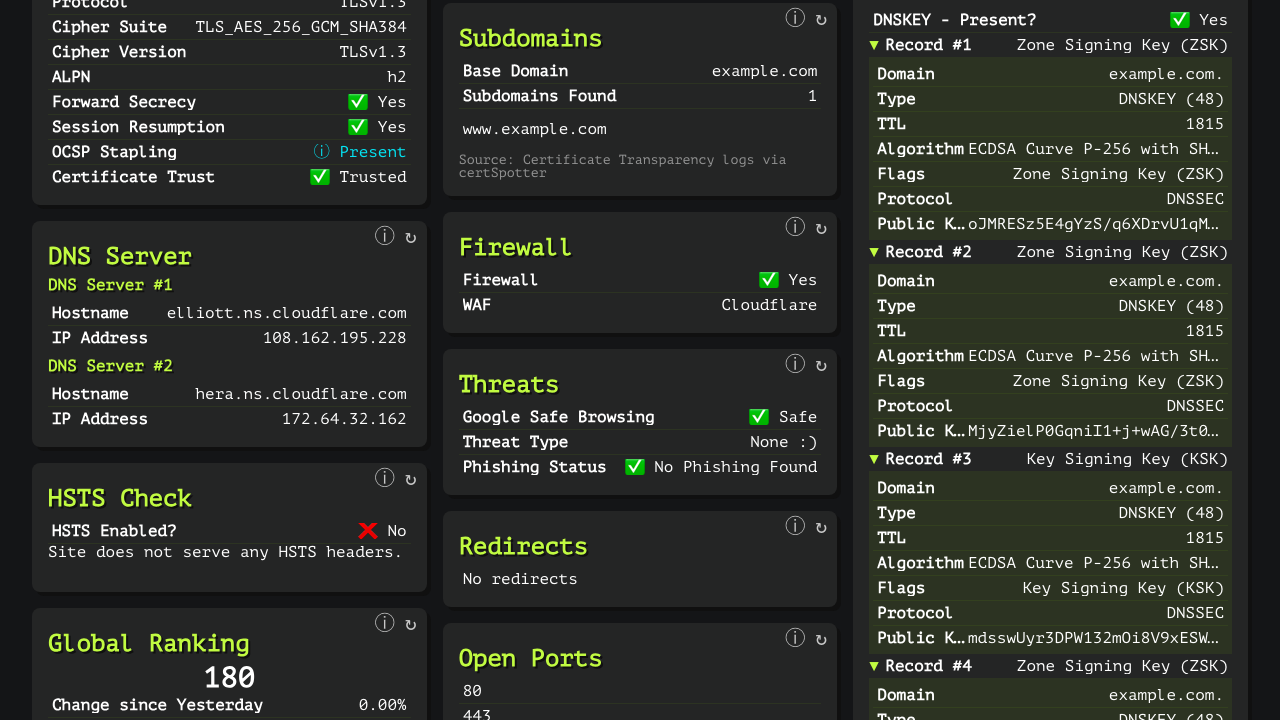The height and width of the screenshot is (720, 1280).
Task: Click open port 80
Action: [472, 691]
